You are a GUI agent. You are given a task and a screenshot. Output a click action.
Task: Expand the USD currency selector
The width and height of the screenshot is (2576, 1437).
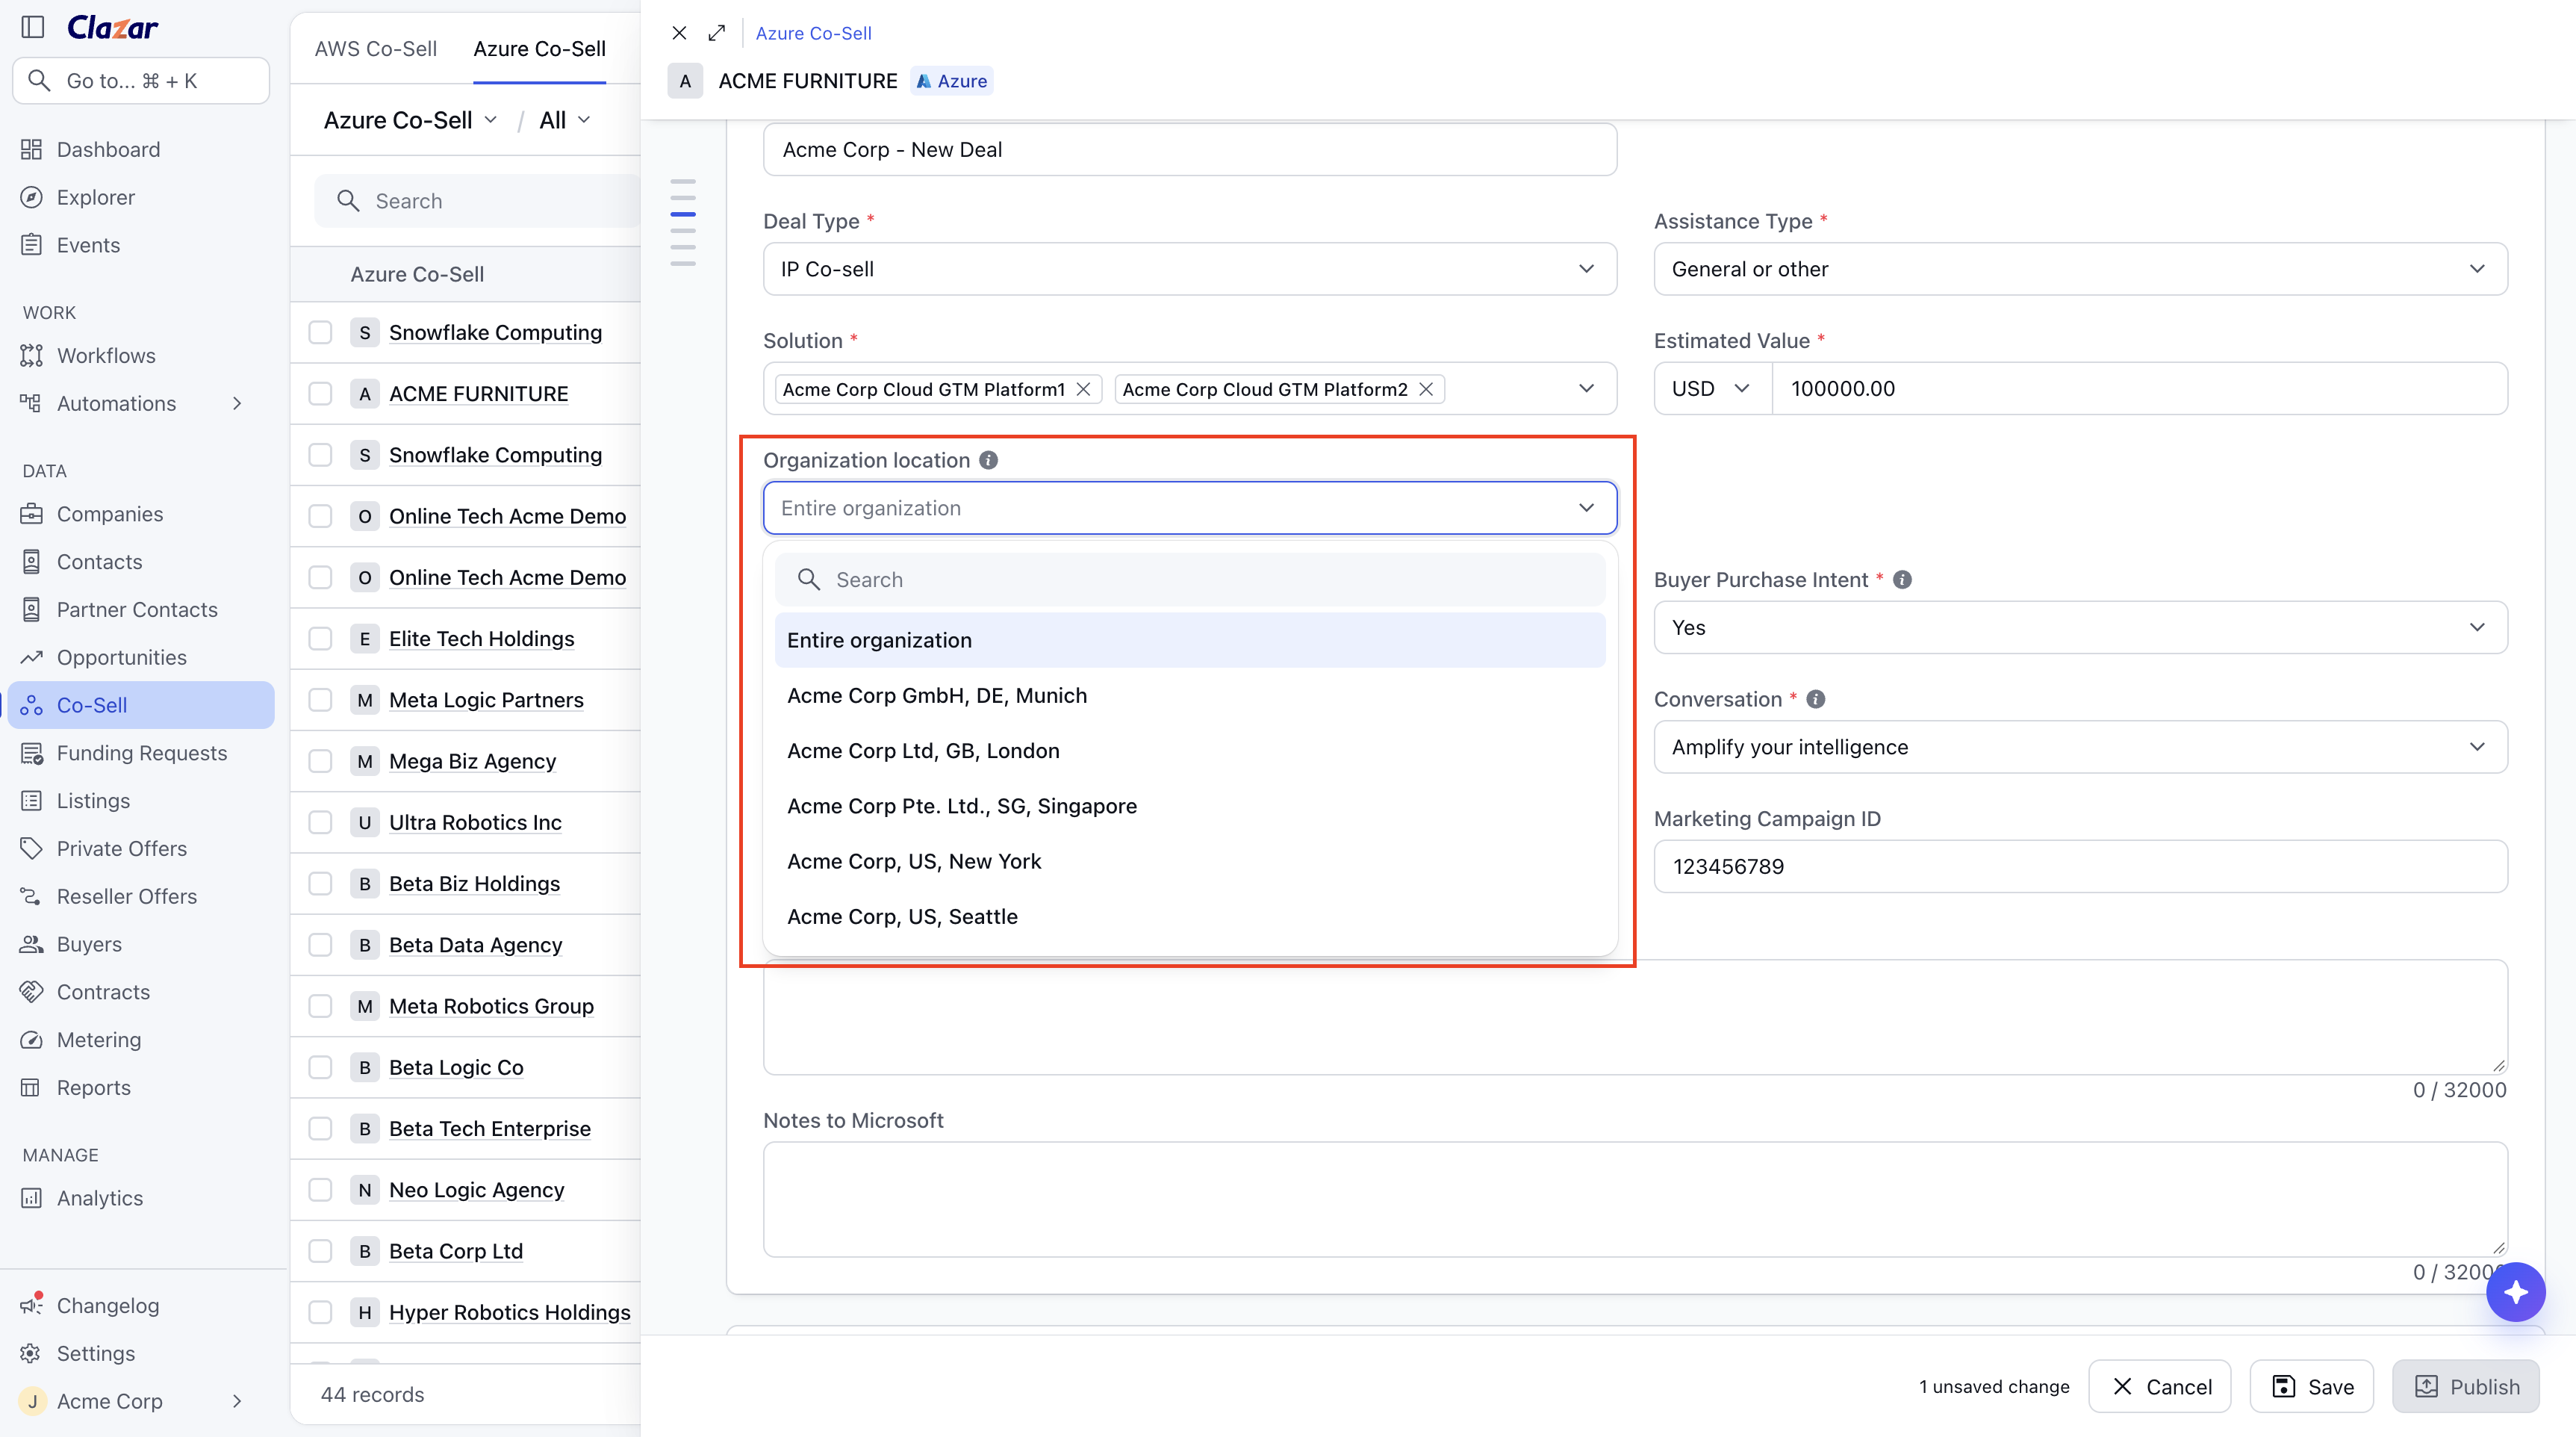point(1712,388)
